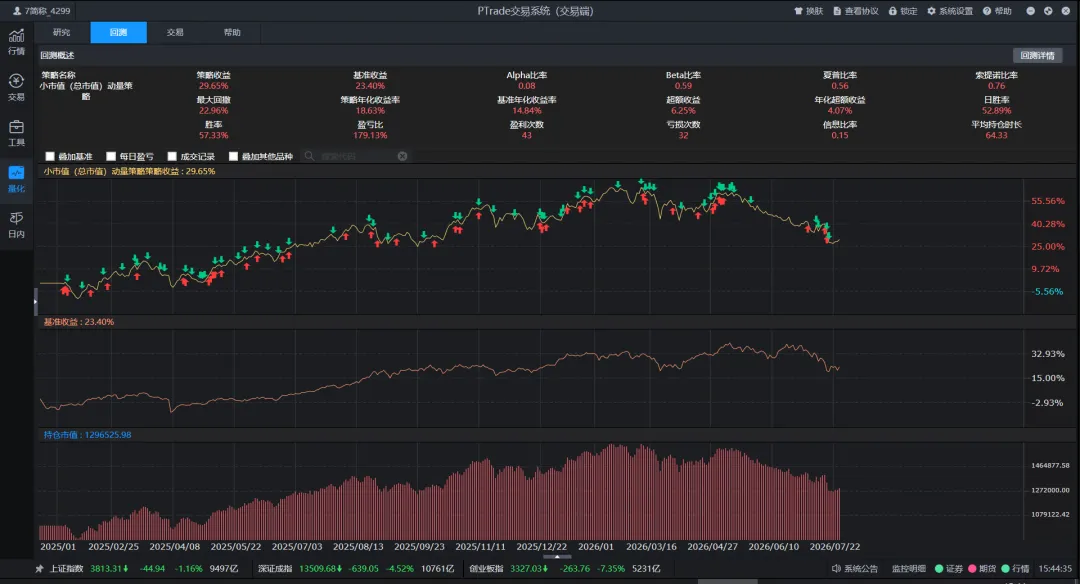Enable the 每日盈亏 checkbox
The width and height of the screenshot is (1080, 584).
pos(111,156)
